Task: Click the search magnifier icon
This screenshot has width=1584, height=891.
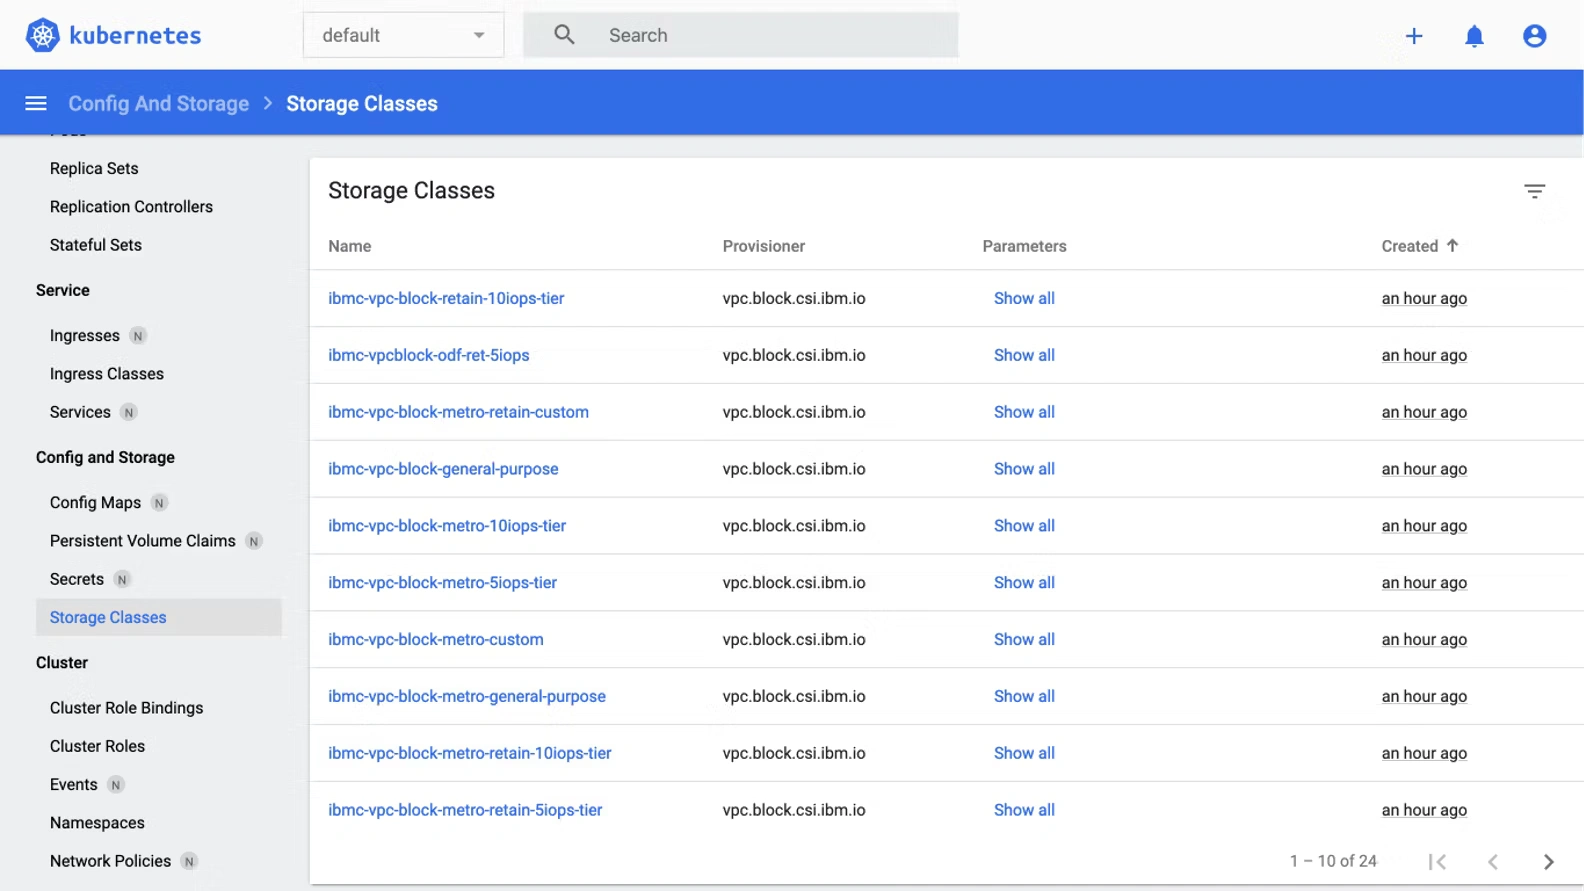Action: 564,35
